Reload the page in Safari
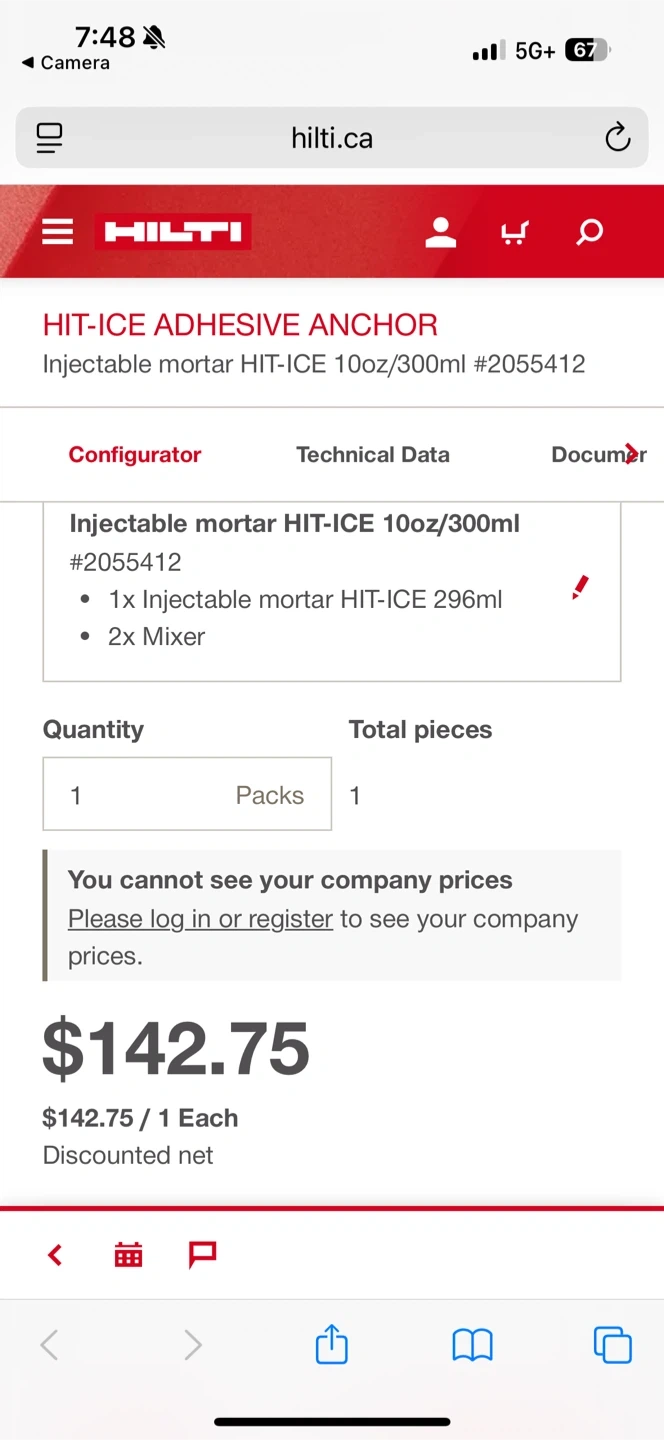664x1440 pixels. click(617, 138)
